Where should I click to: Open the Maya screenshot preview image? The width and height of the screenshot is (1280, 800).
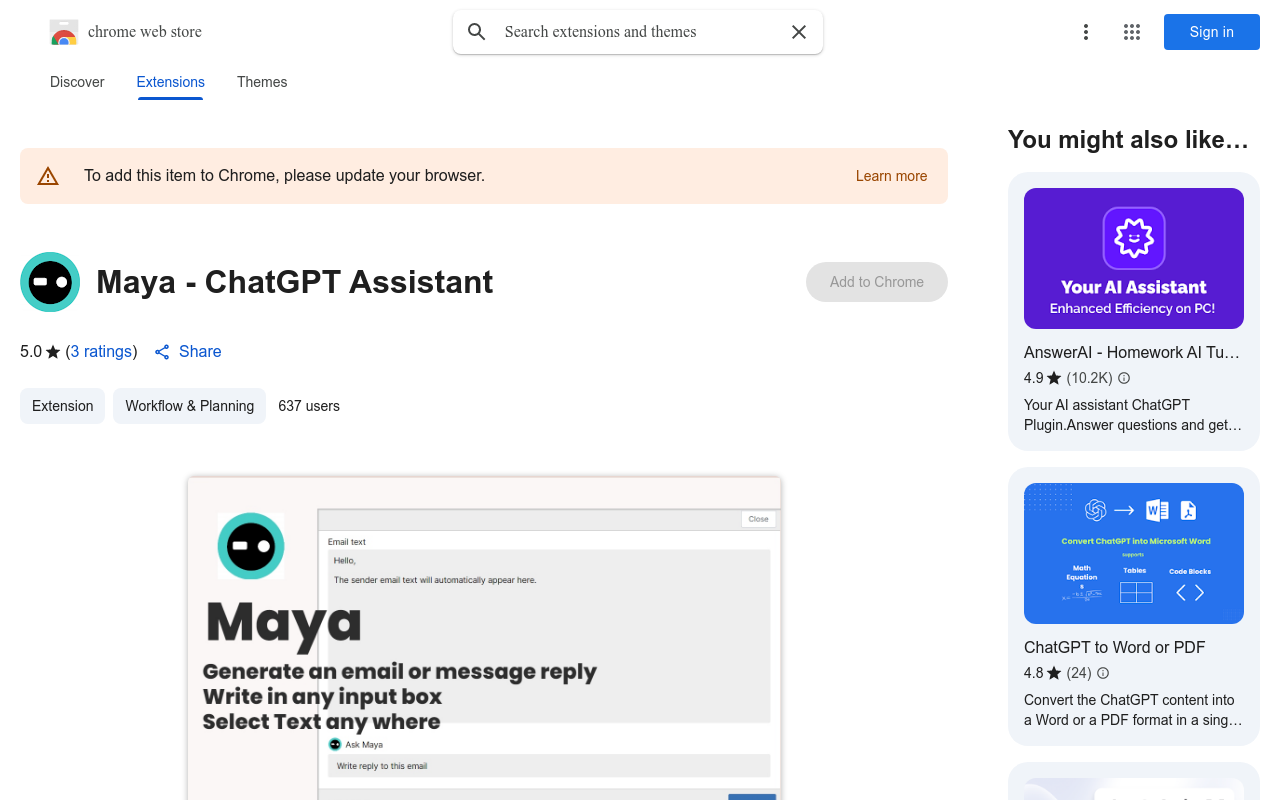pyautogui.click(x=484, y=638)
